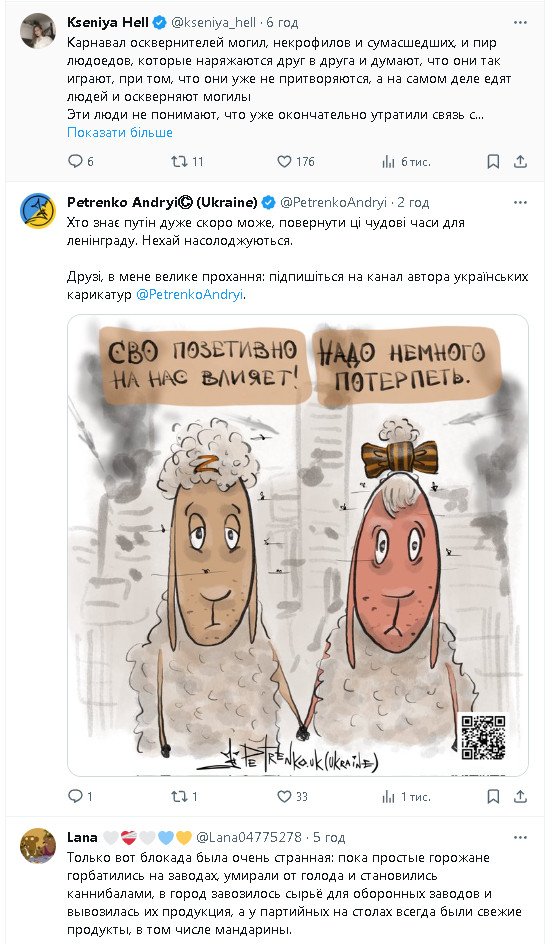Open more options menu on Petrenko Andryi's tweet
552x944 pixels.
[x=521, y=202]
